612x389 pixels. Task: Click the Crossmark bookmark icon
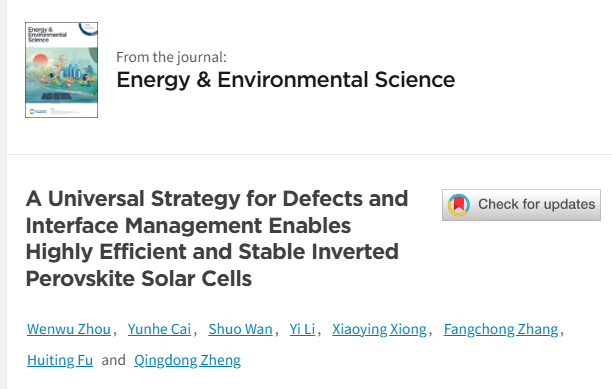point(458,205)
